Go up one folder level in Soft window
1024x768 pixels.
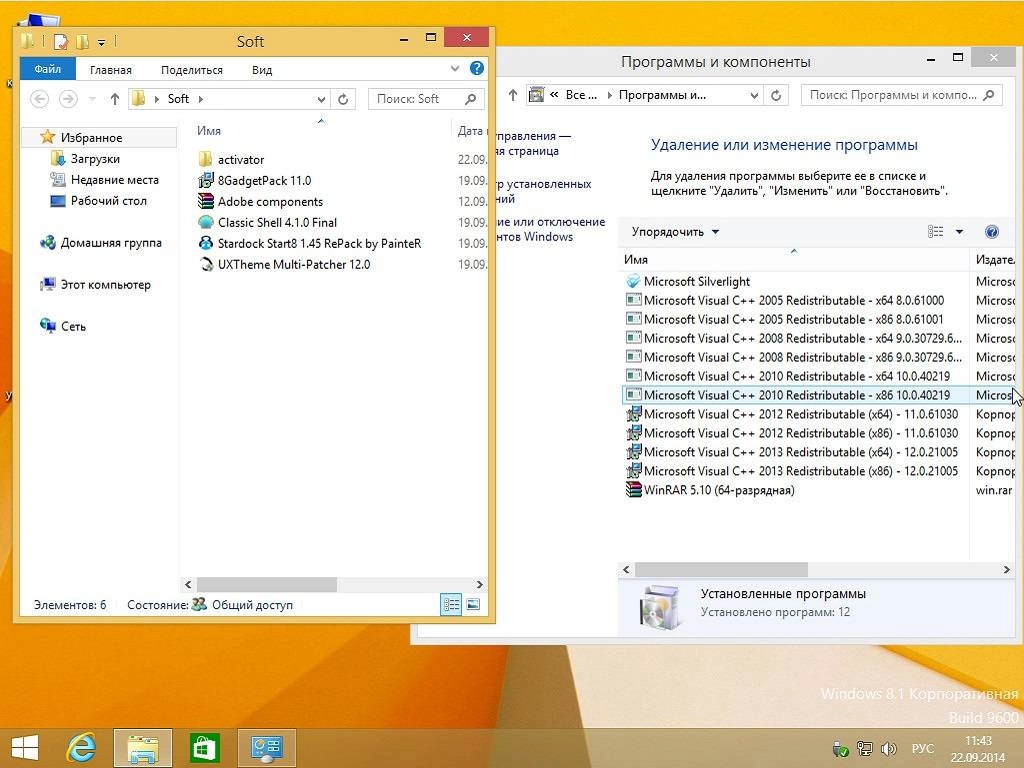115,99
